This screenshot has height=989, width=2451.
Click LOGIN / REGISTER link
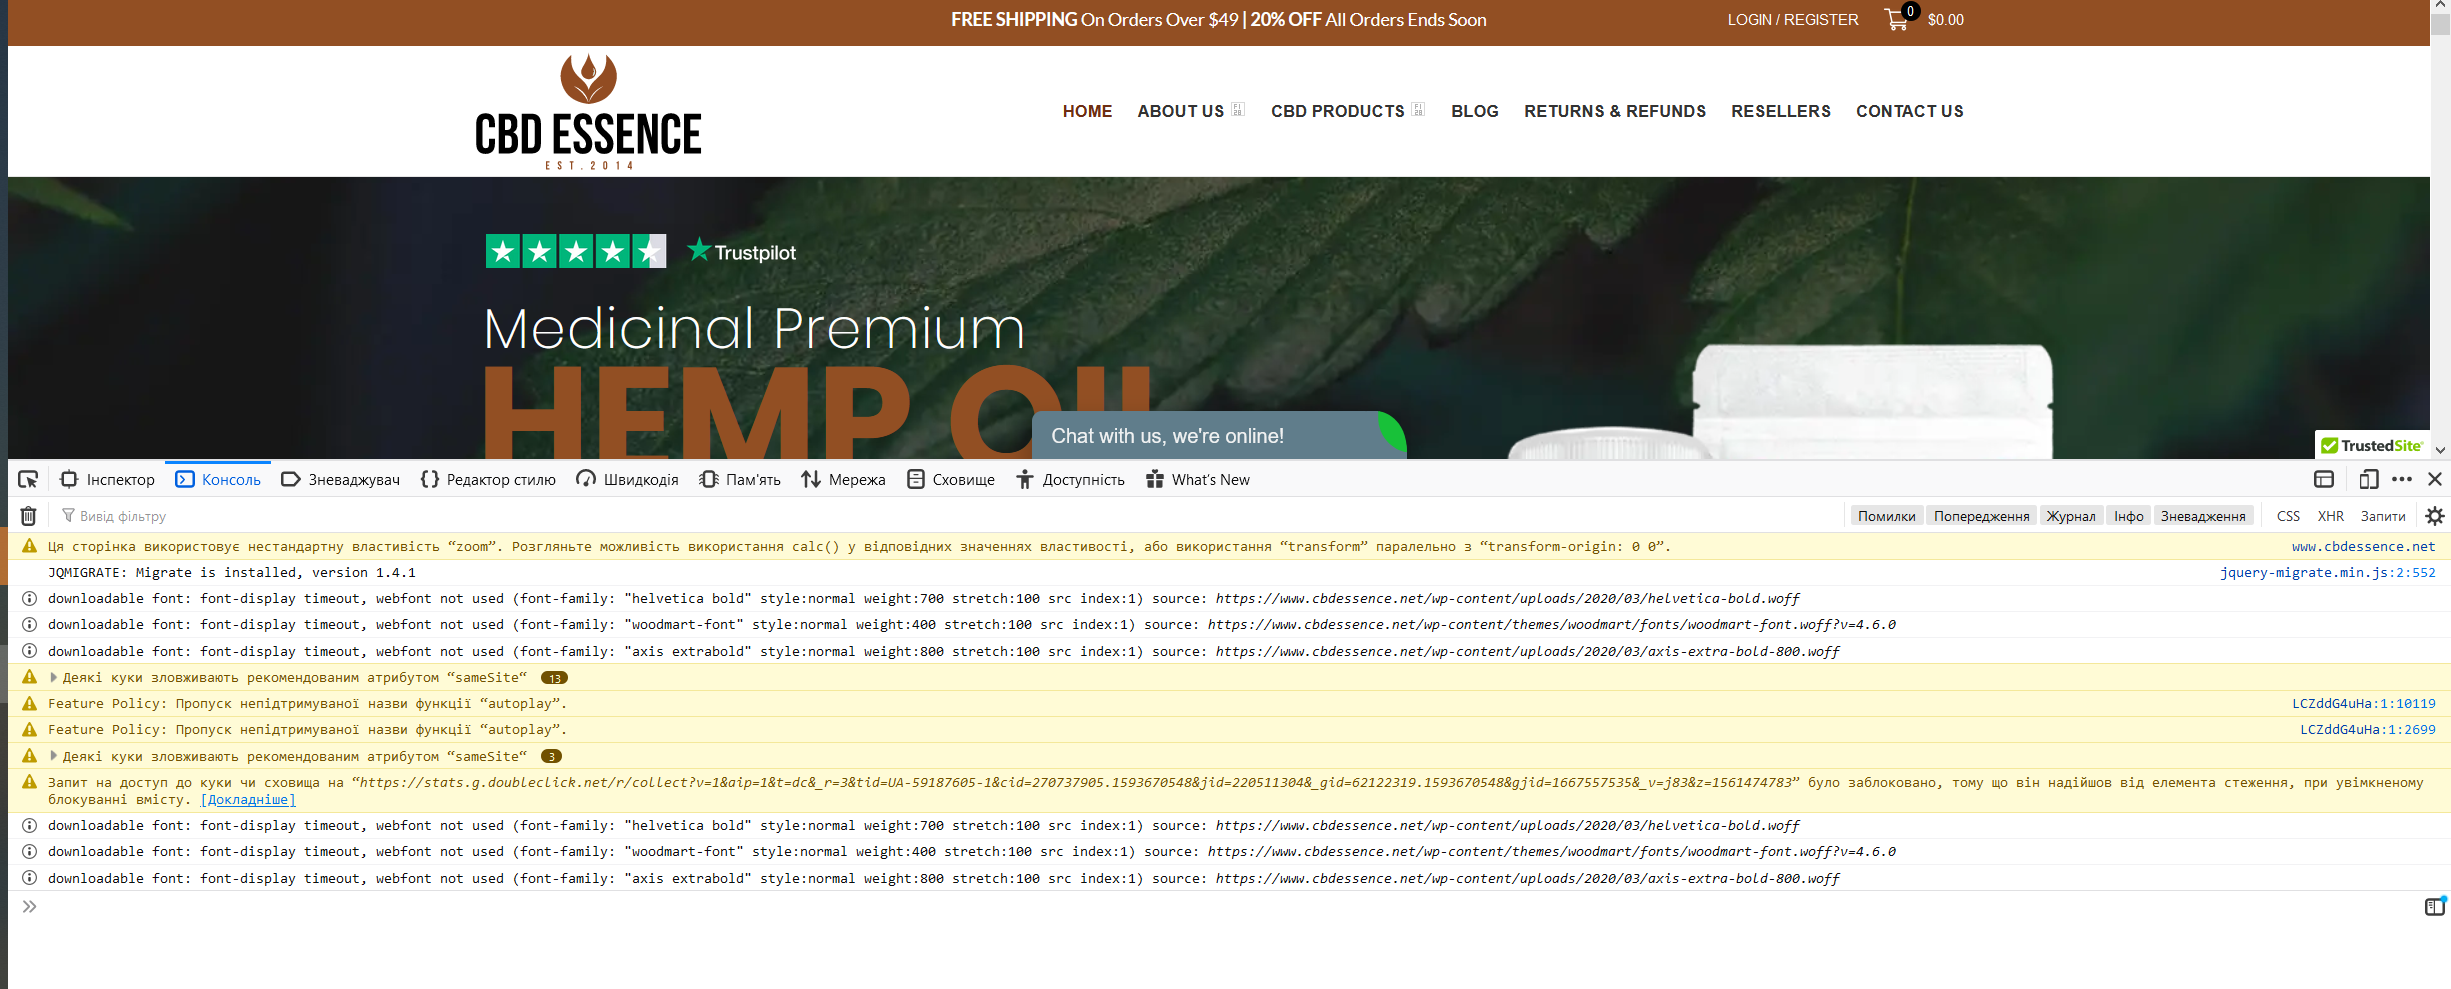coord(1793,20)
